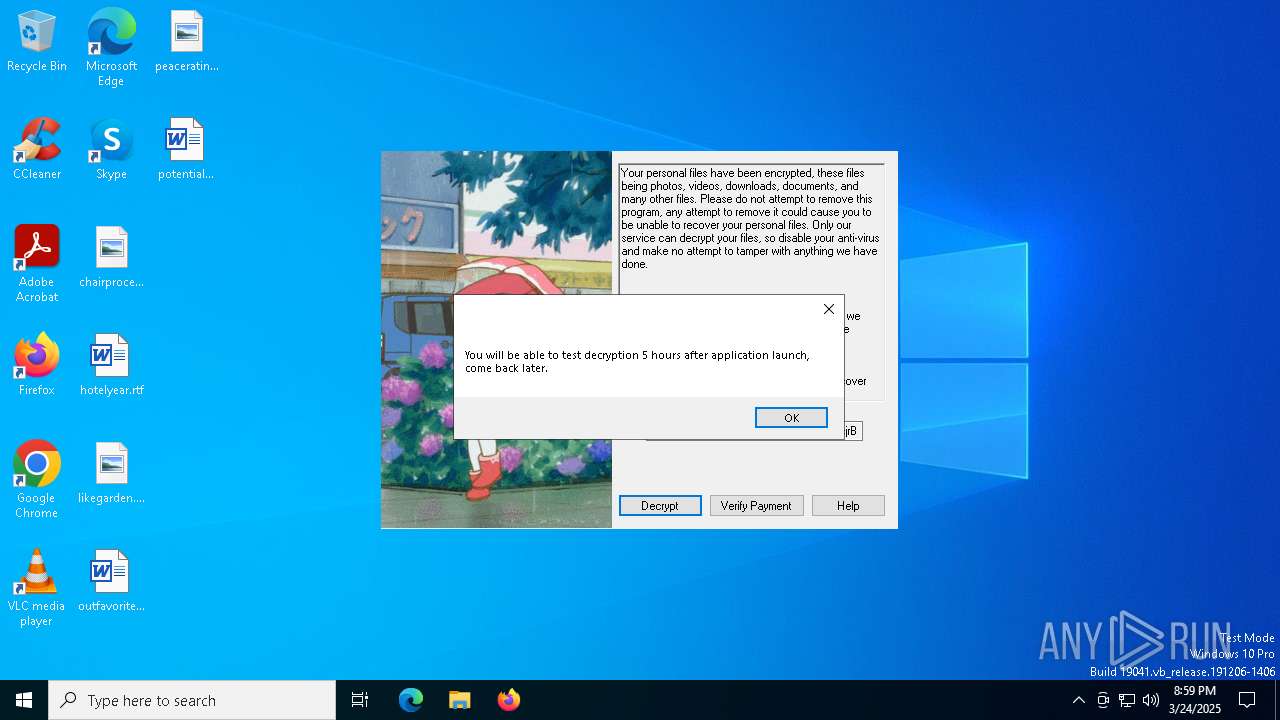Select the chairproce... image file icon
Screen dimensions: 1280x720
111,258
